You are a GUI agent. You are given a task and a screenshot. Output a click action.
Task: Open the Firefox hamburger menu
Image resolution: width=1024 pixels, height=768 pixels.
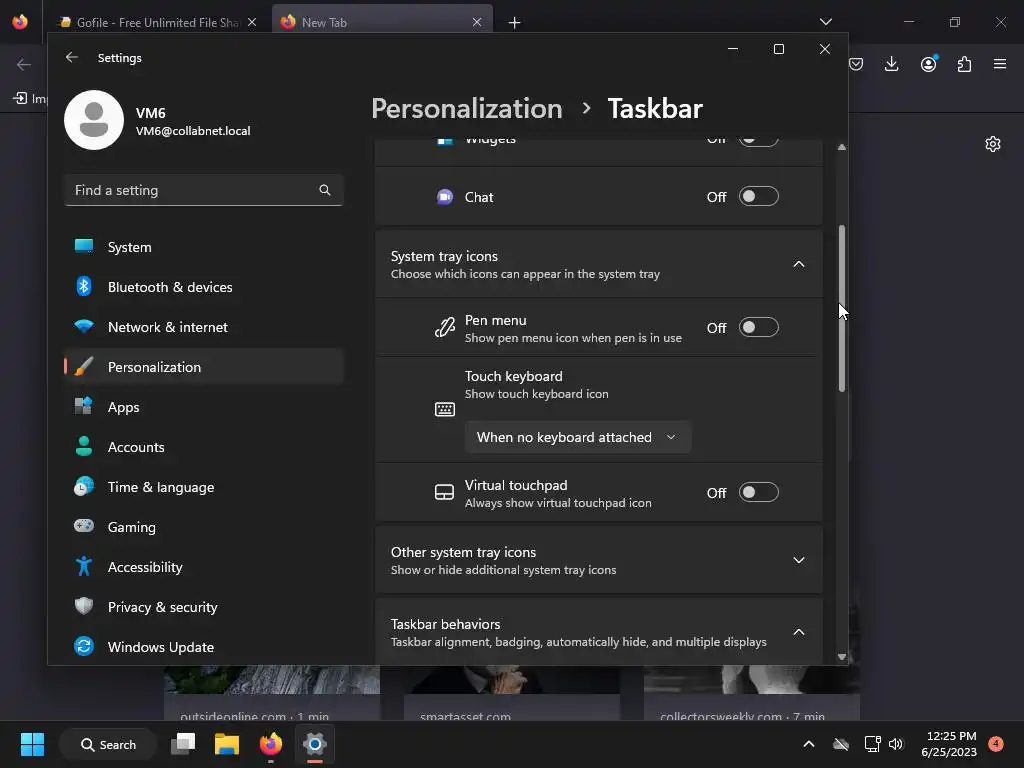click(x=1000, y=64)
